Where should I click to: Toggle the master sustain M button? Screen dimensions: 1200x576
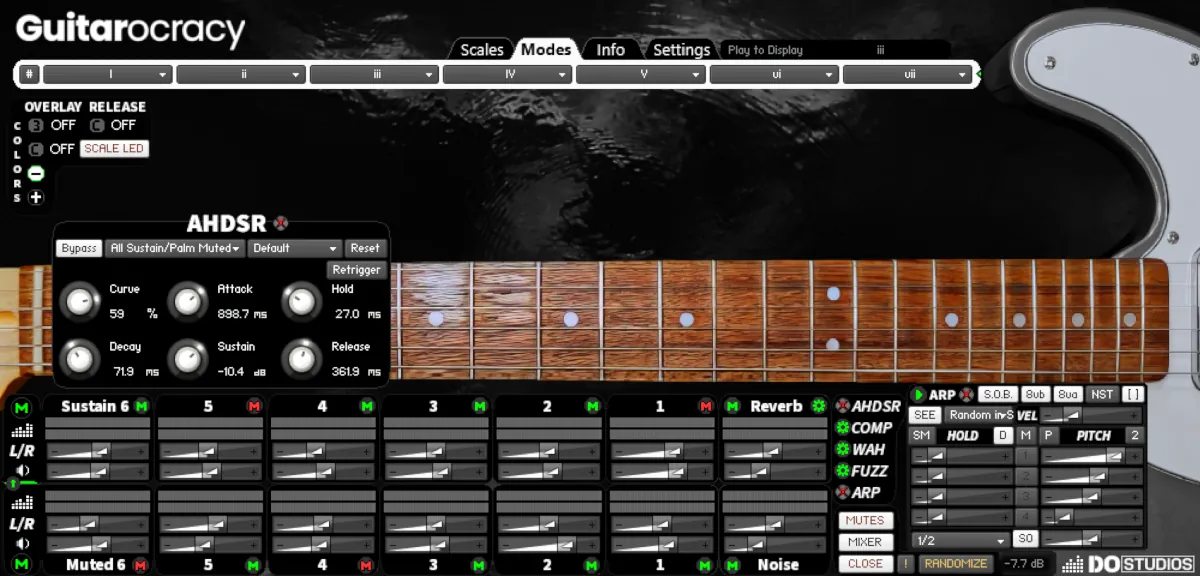tap(22, 406)
